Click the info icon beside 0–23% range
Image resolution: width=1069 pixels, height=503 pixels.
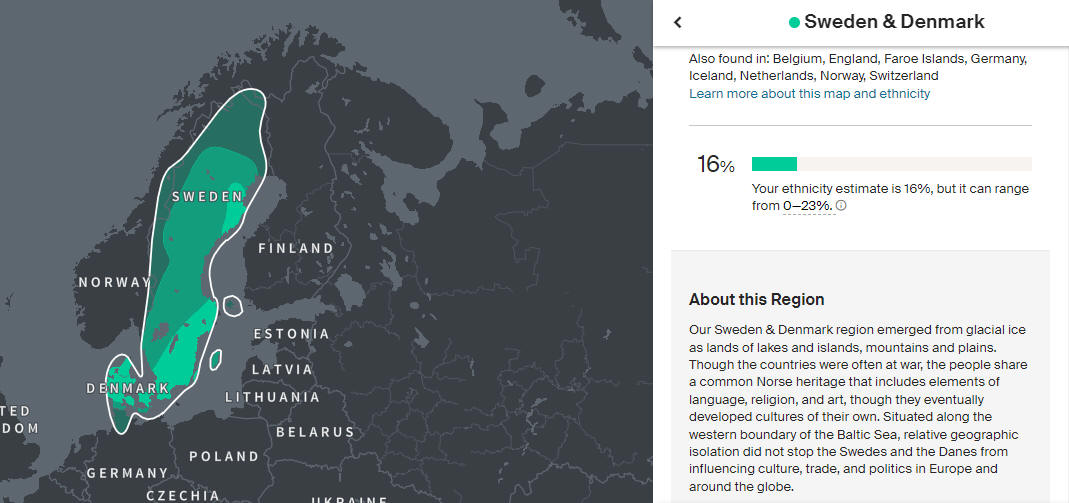(841, 206)
